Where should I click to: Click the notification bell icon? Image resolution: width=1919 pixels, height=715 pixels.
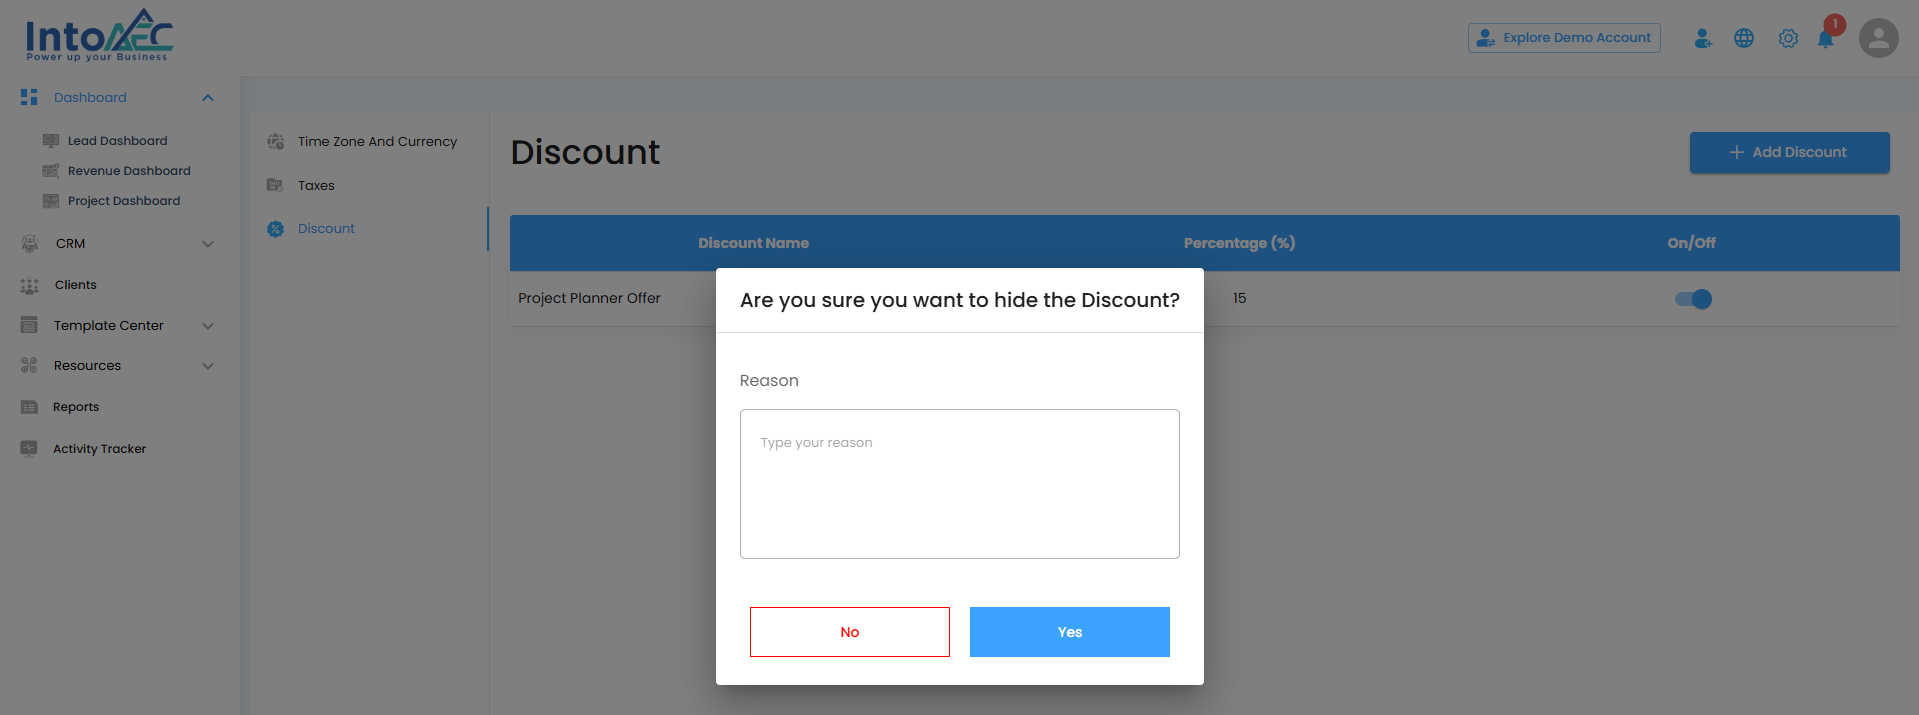(x=1825, y=39)
